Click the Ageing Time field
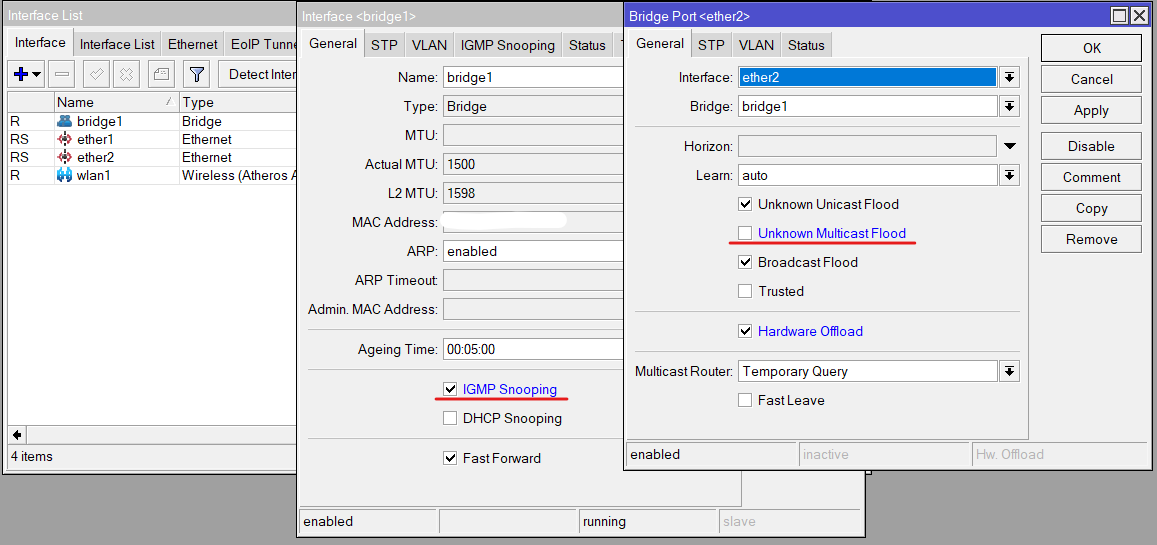Screen dimensions: 1157x545 pos(533,350)
